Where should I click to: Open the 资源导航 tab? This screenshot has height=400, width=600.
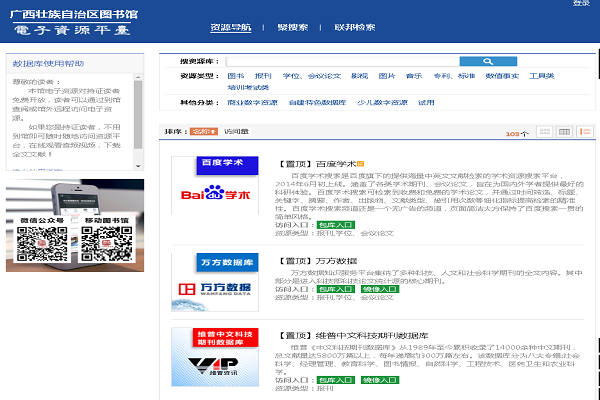point(231,26)
